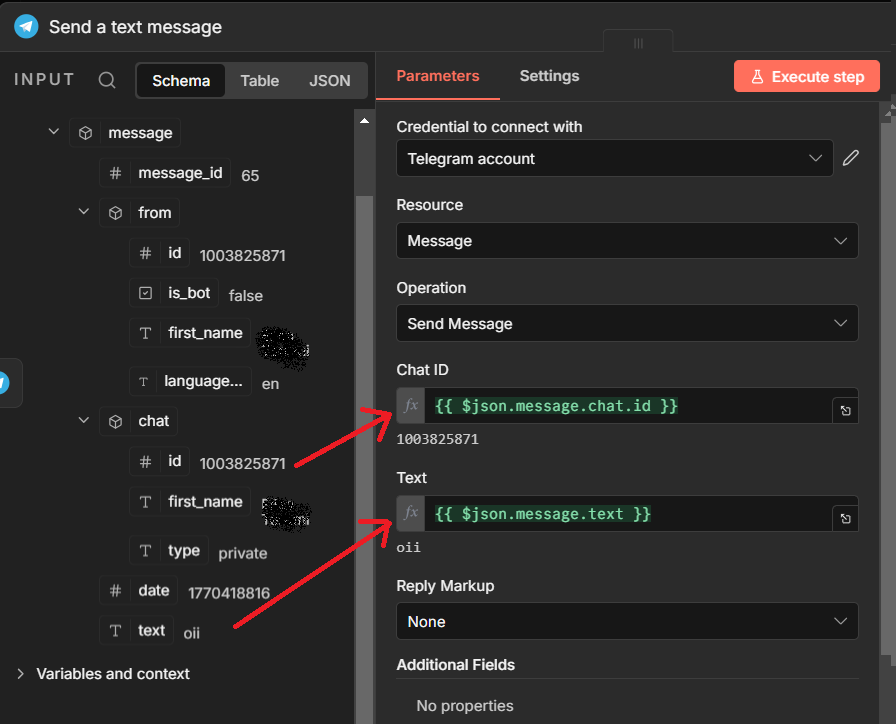Select the id field under chat

pos(160,461)
